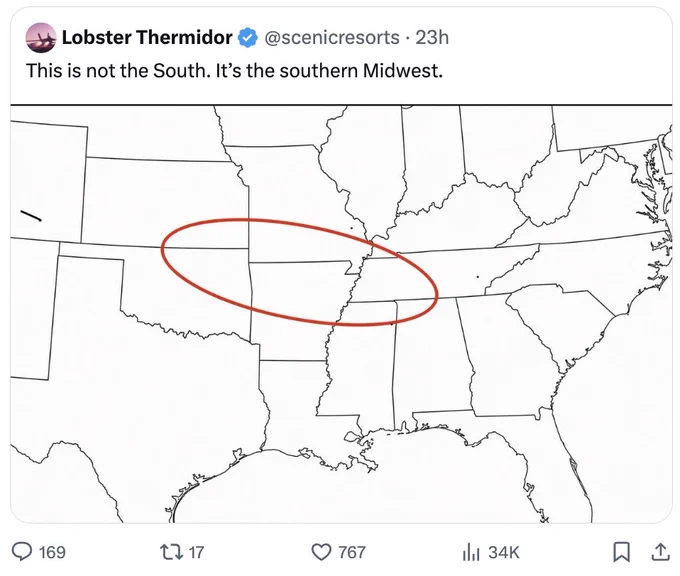
Task: Open analytics via the views bar icon
Action: click(x=471, y=552)
